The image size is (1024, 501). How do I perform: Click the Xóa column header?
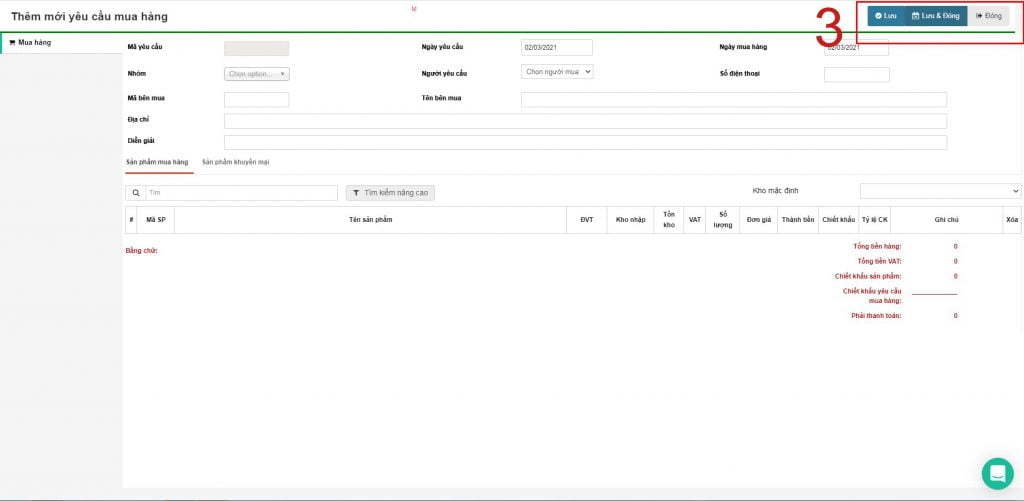click(1012, 220)
